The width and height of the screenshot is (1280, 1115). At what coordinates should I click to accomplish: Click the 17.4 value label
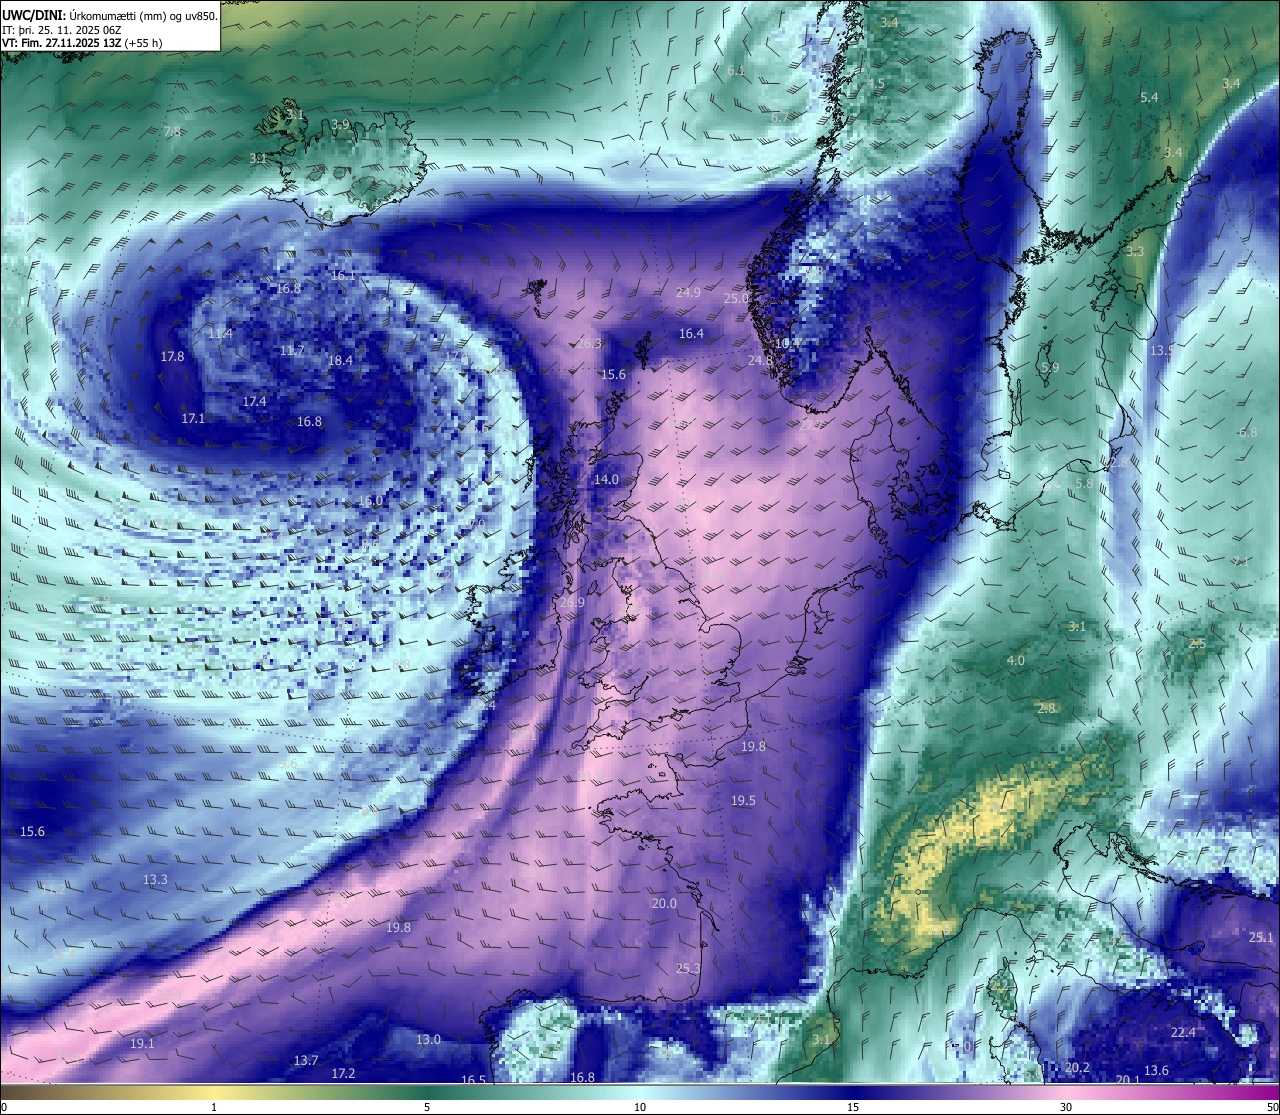254,402
